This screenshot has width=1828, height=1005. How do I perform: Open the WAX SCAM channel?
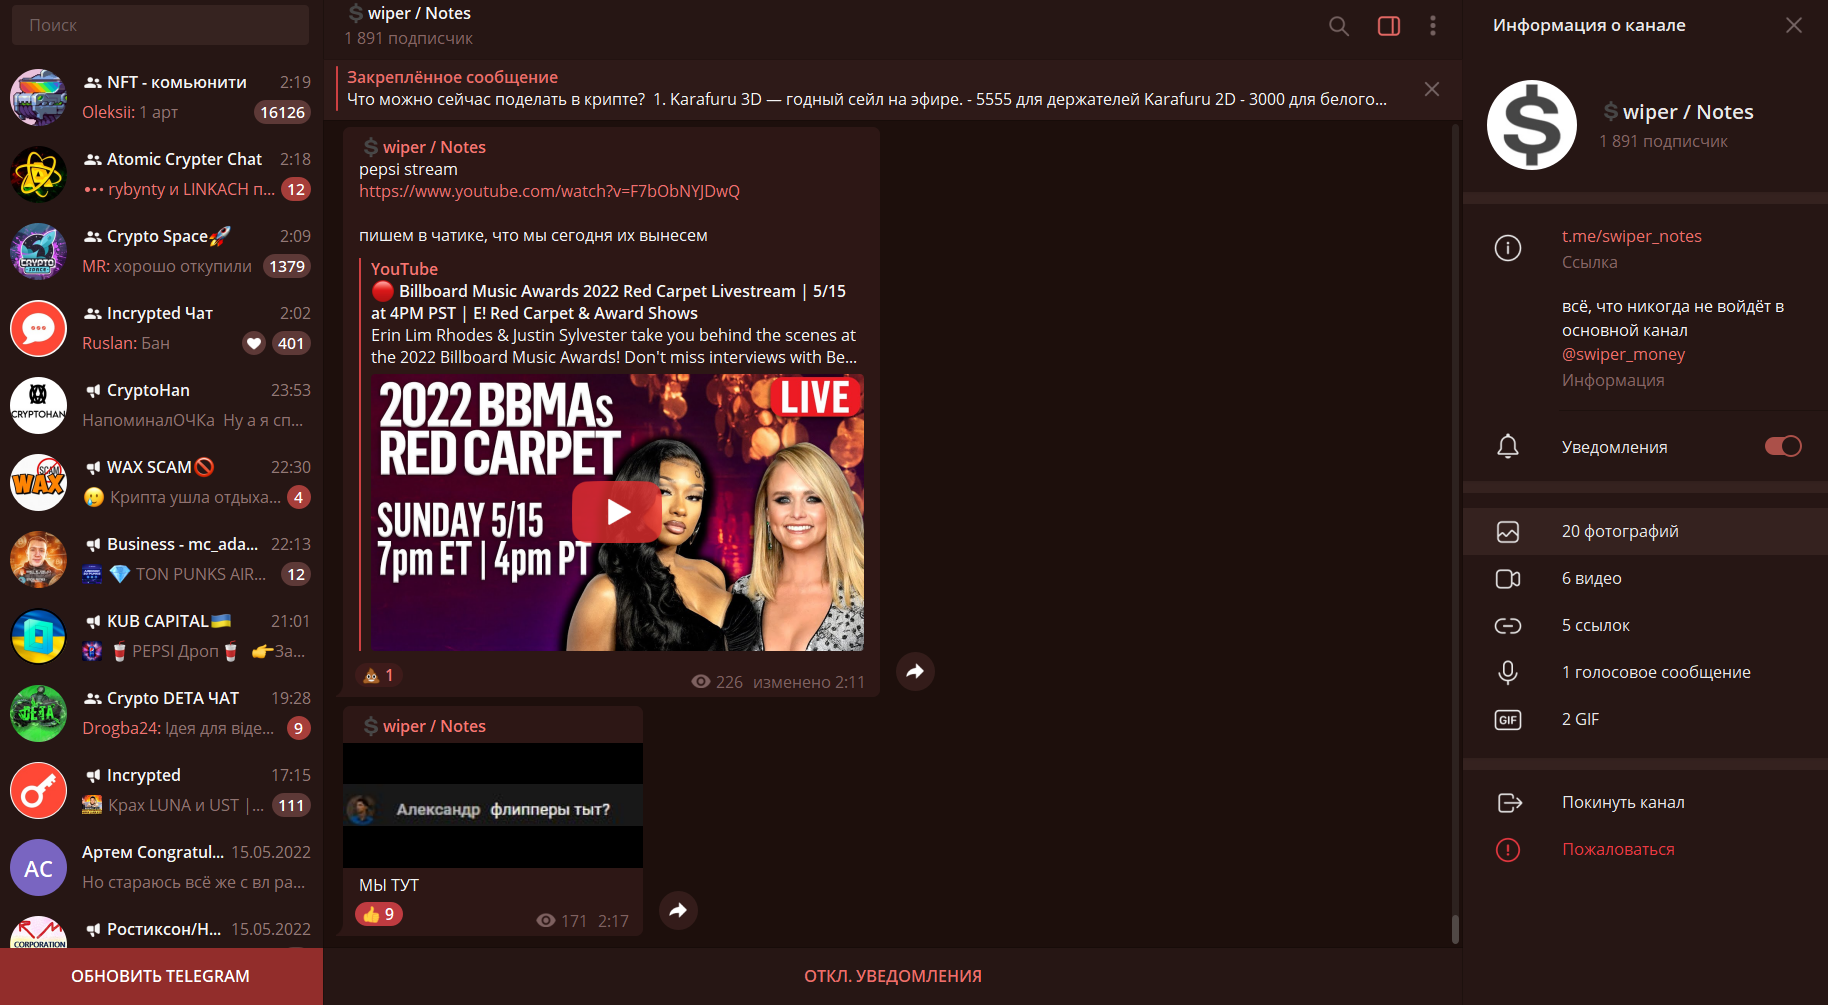click(161, 482)
